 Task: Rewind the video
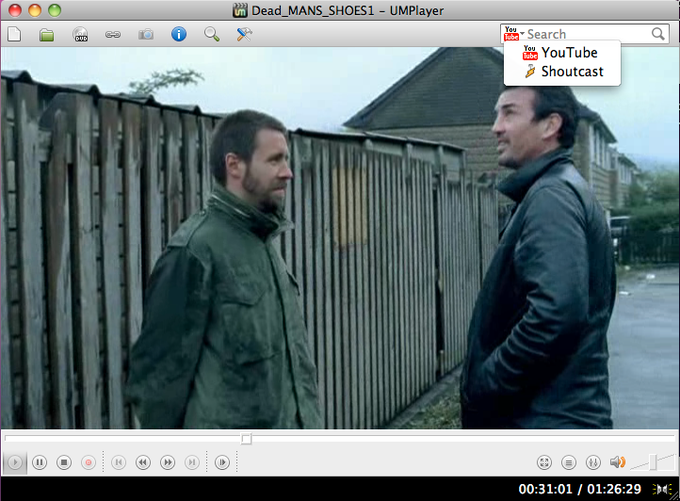pyautogui.click(x=143, y=462)
